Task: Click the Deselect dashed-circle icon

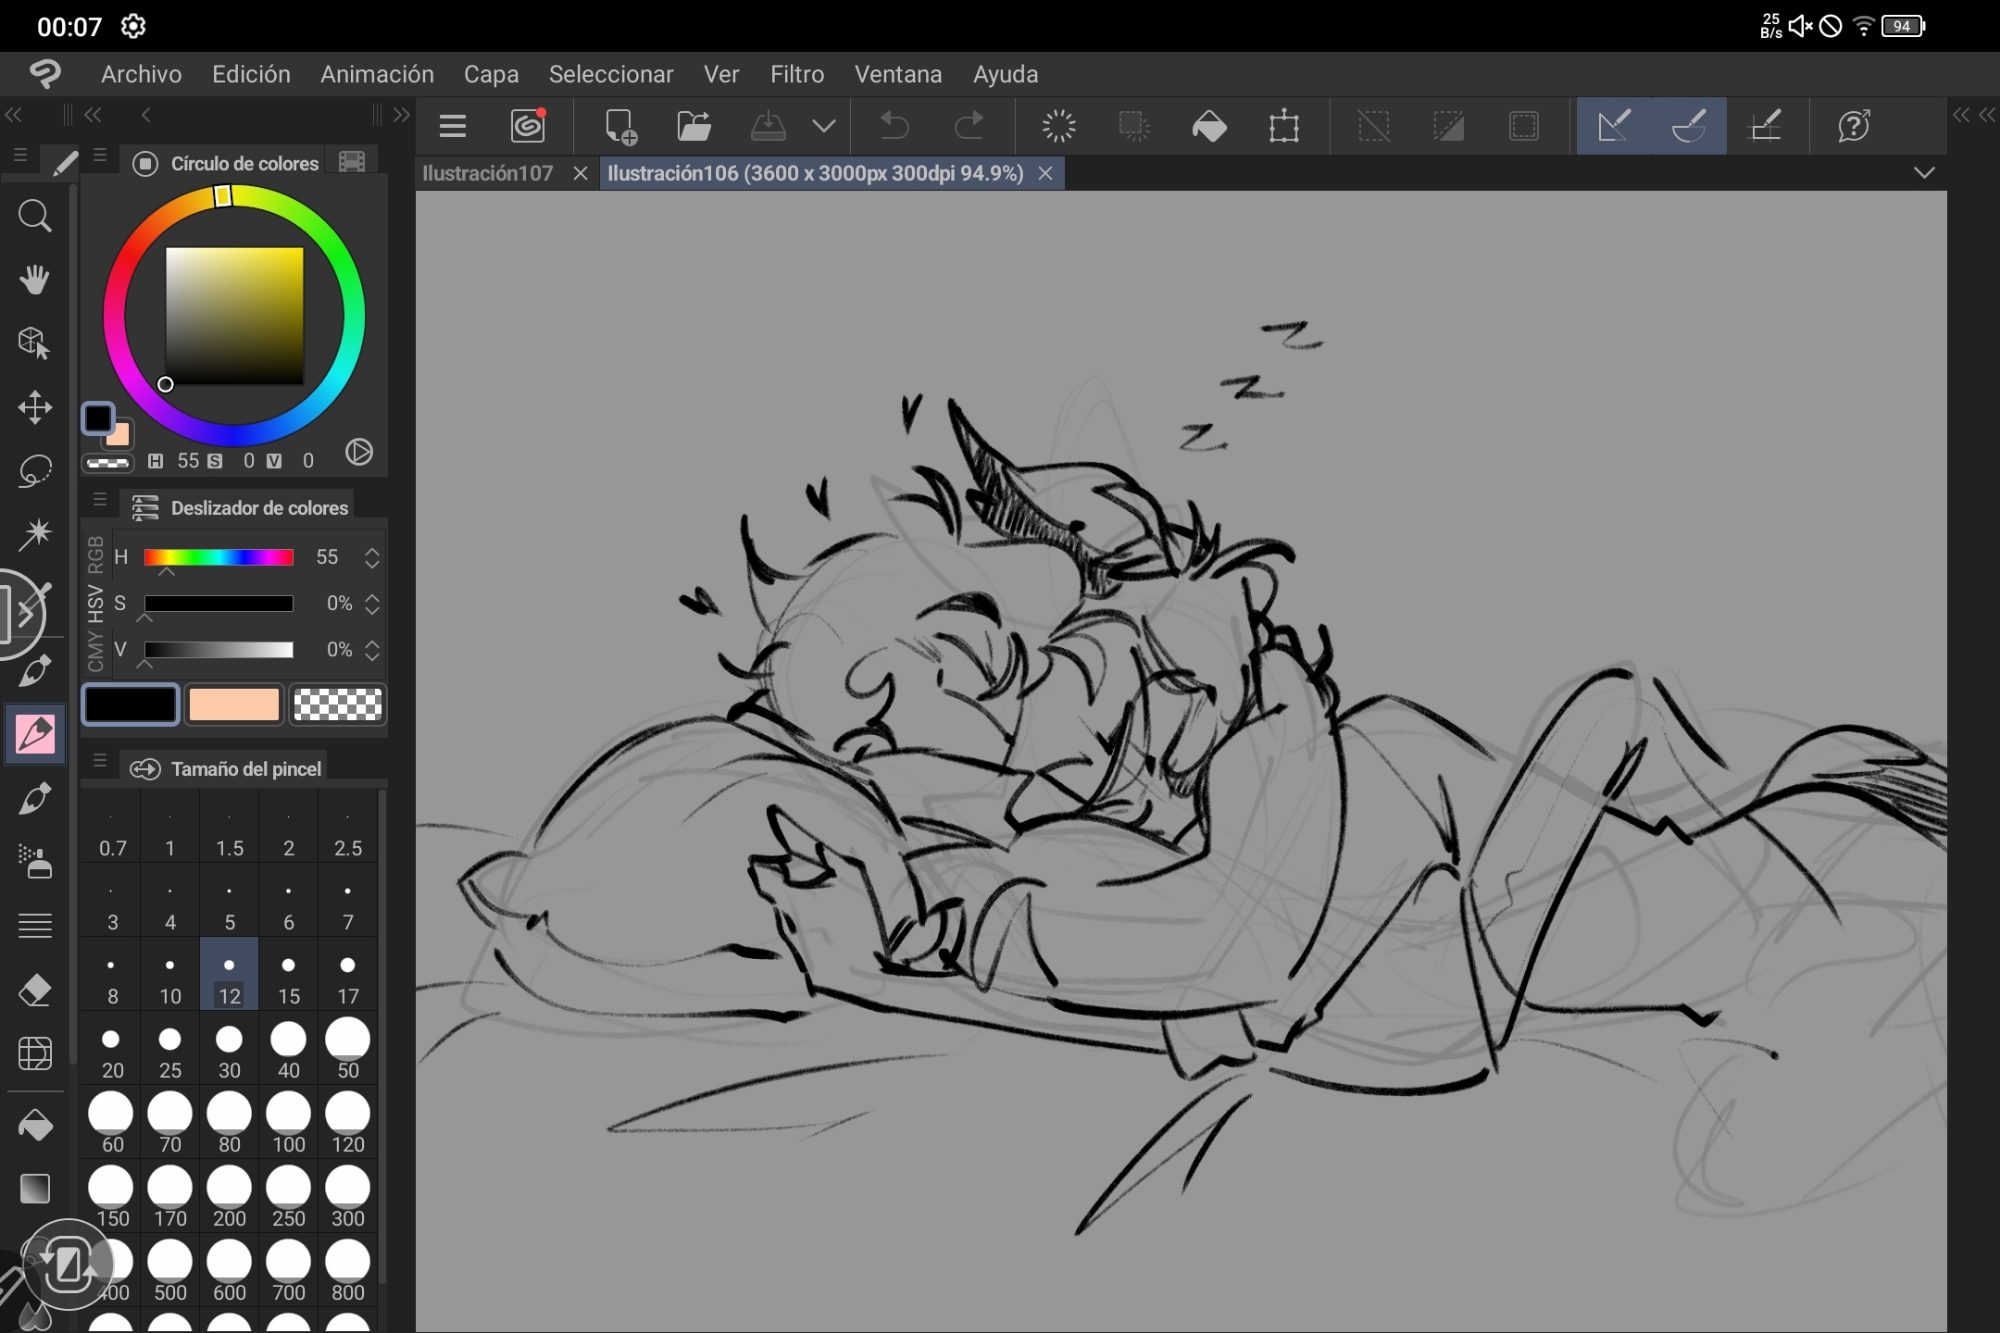Action: coord(1058,126)
